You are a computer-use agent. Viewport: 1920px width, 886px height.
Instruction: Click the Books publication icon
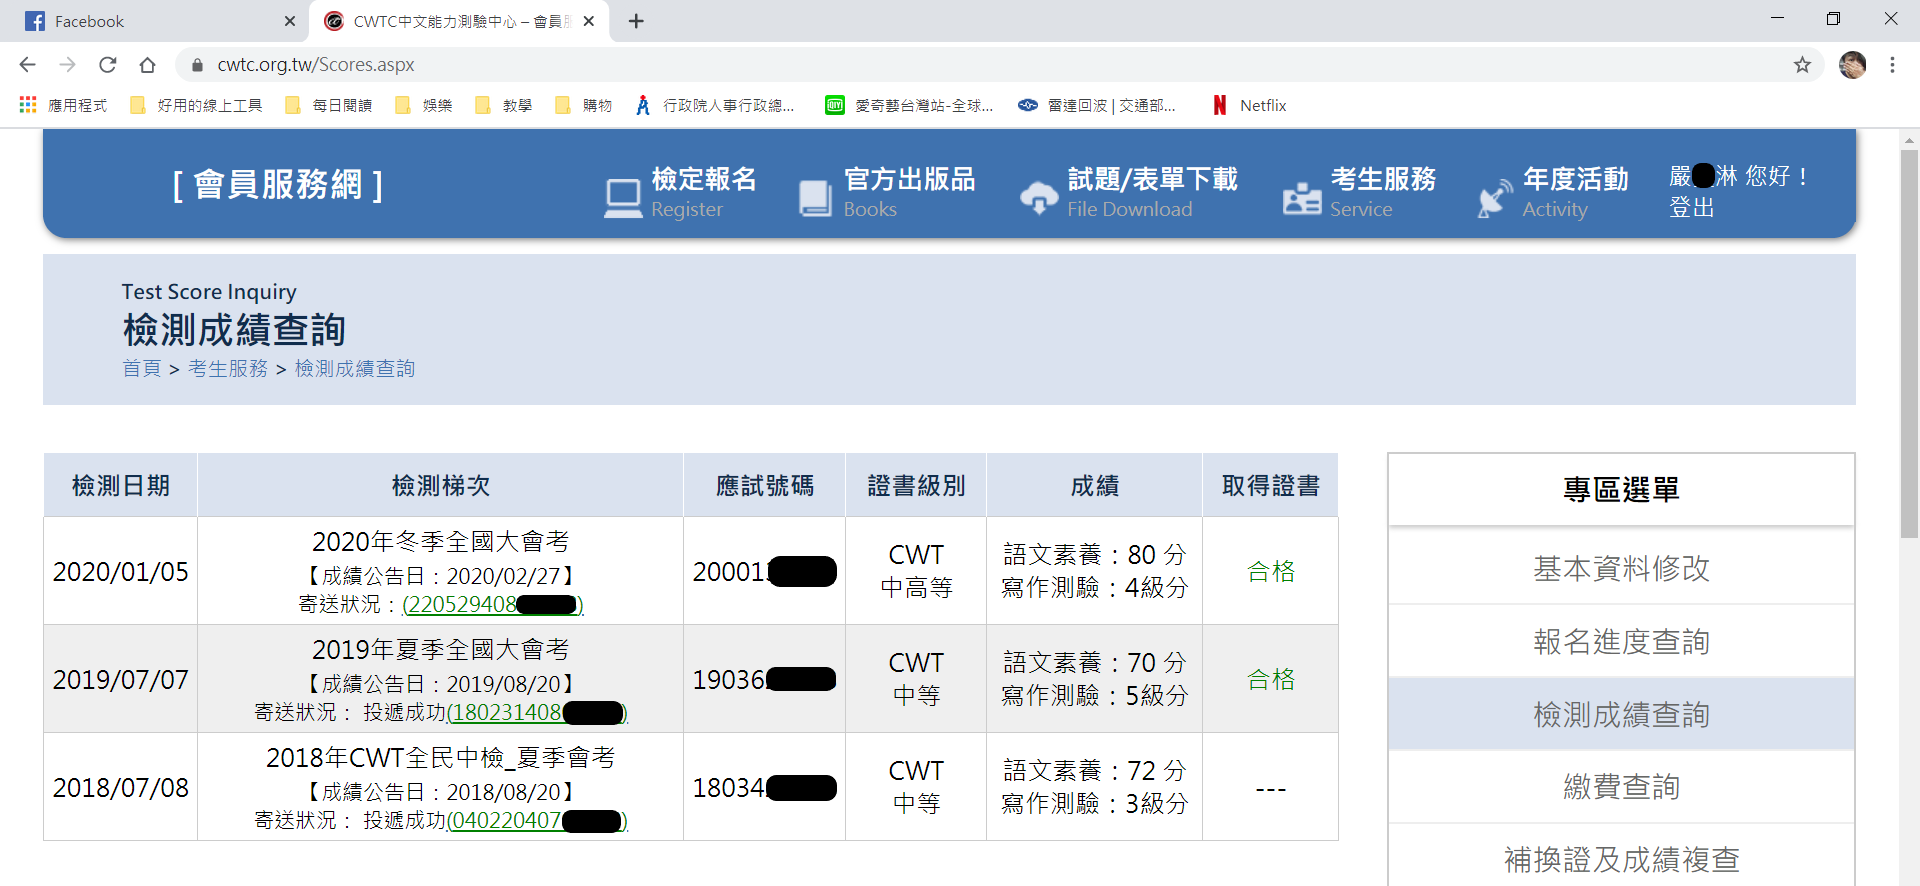815,198
